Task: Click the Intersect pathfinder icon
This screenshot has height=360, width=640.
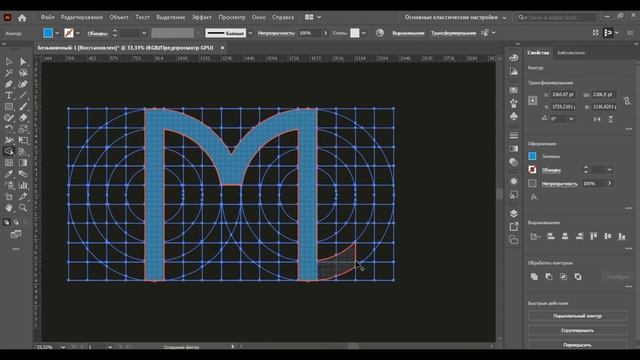Action: pyautogui.click(x=563, y=277)
